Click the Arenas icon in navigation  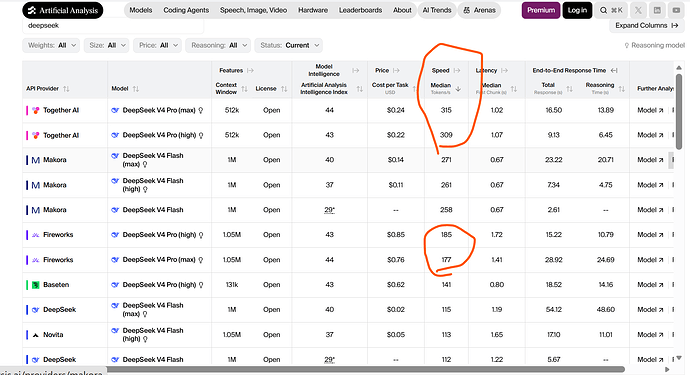(x=466, y=10)
